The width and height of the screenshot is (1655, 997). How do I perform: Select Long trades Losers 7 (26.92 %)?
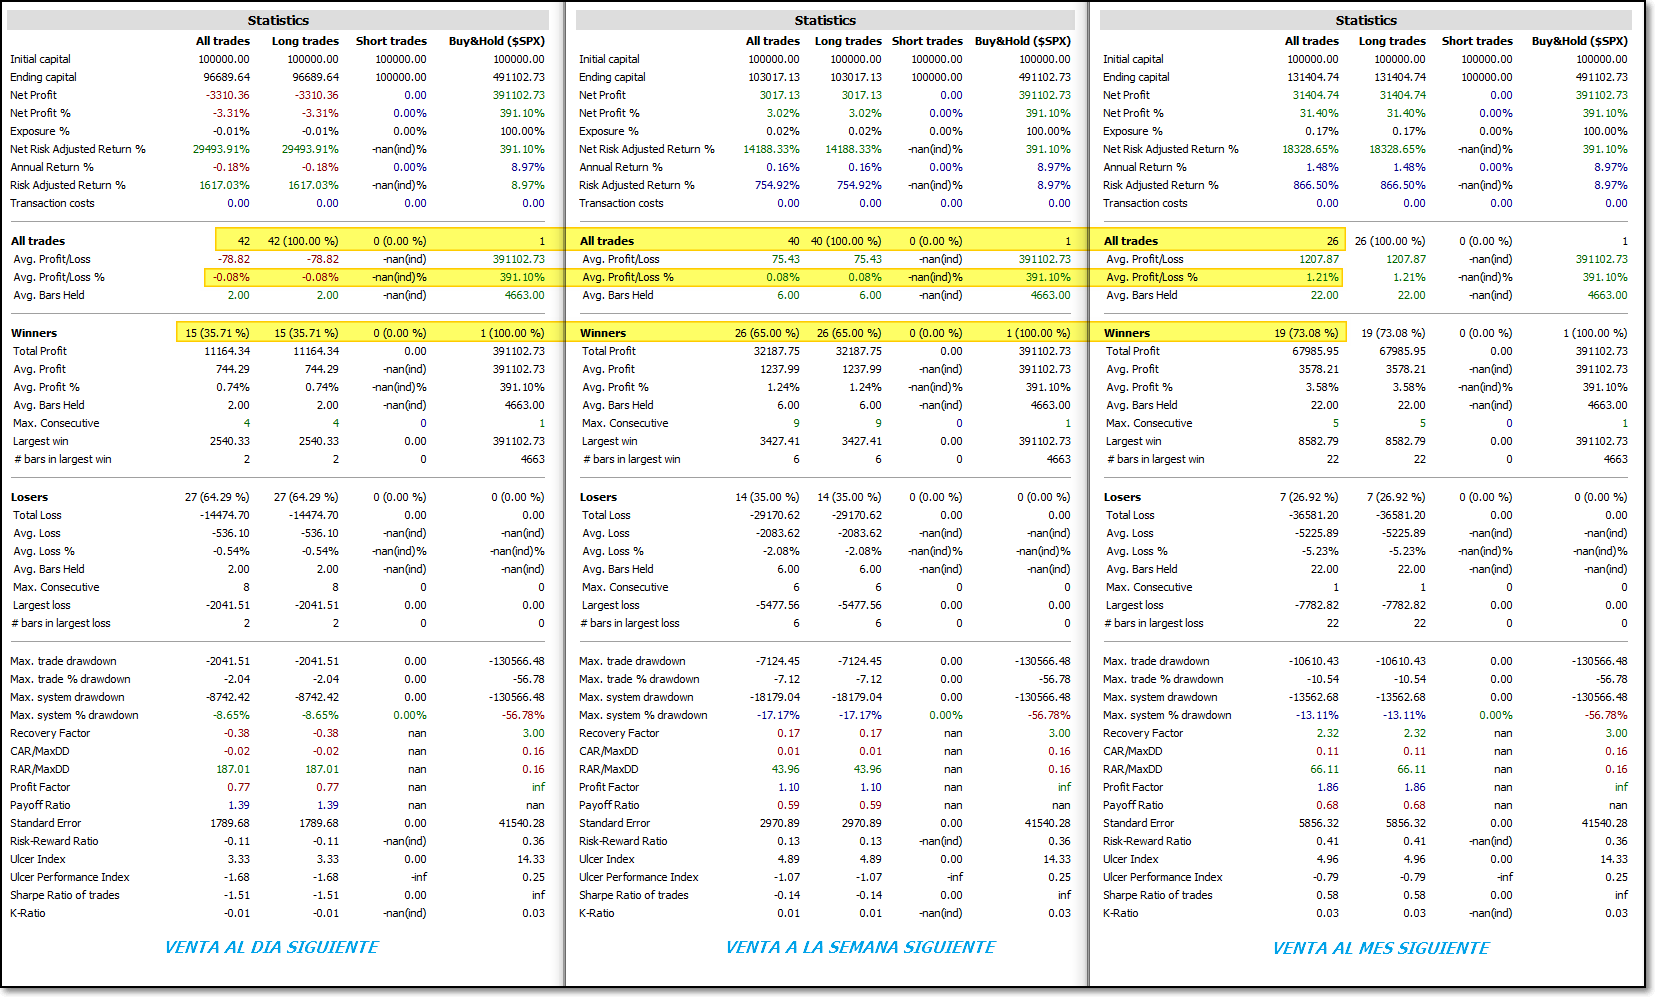pos(1396,497)
